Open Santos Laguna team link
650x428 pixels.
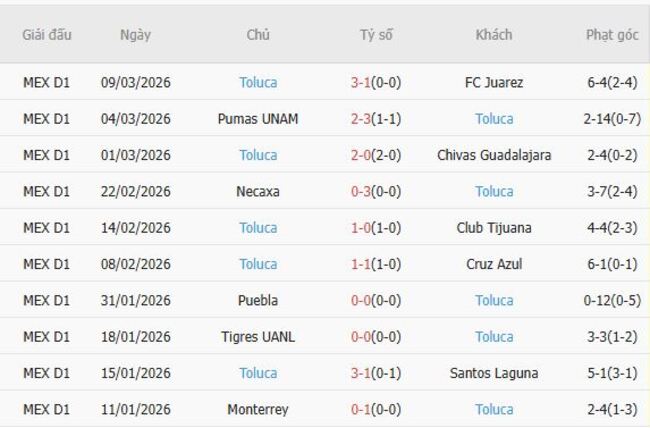coord(494,373)
